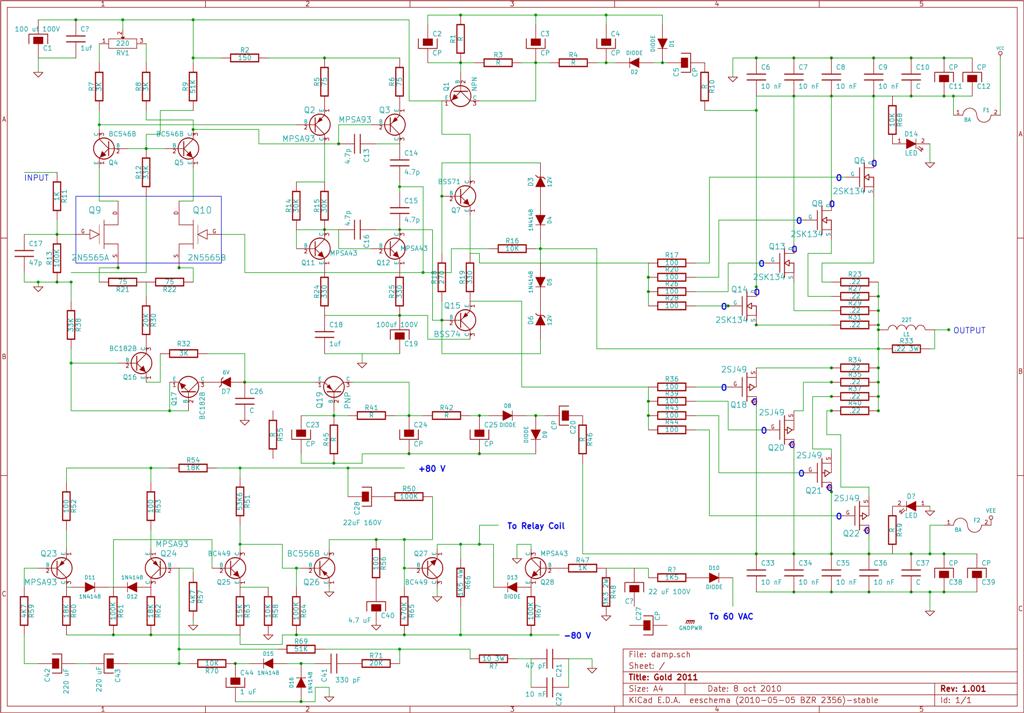The width and height of the screenshot is (1024, 713).
Task: Select resistor R47 1K
Action: coord(583,568)
